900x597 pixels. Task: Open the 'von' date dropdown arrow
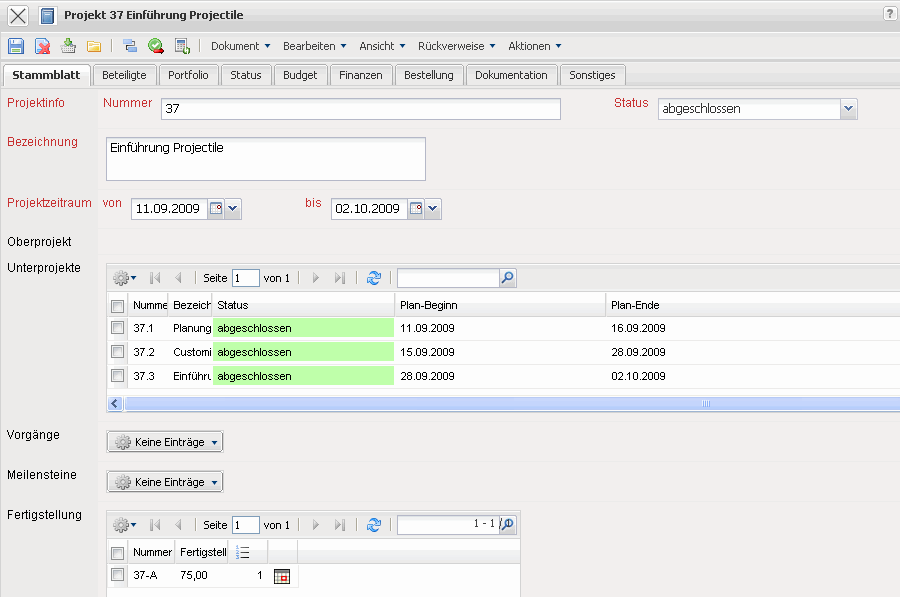(x=233, y=209)
